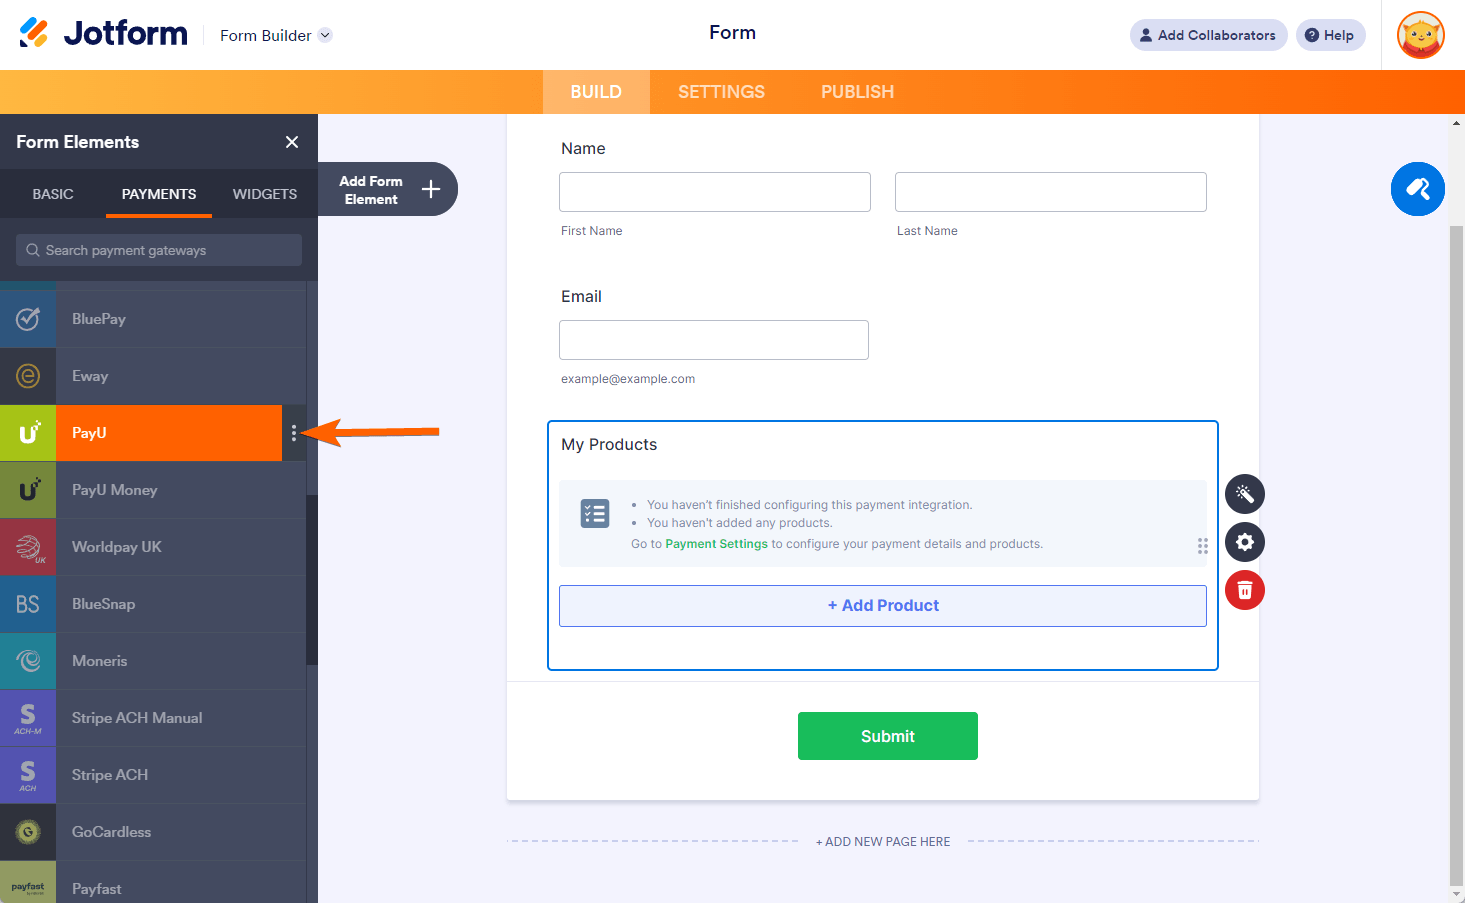
Task: Select the BluePay gateway icon
Action: [x=28, y=319]
